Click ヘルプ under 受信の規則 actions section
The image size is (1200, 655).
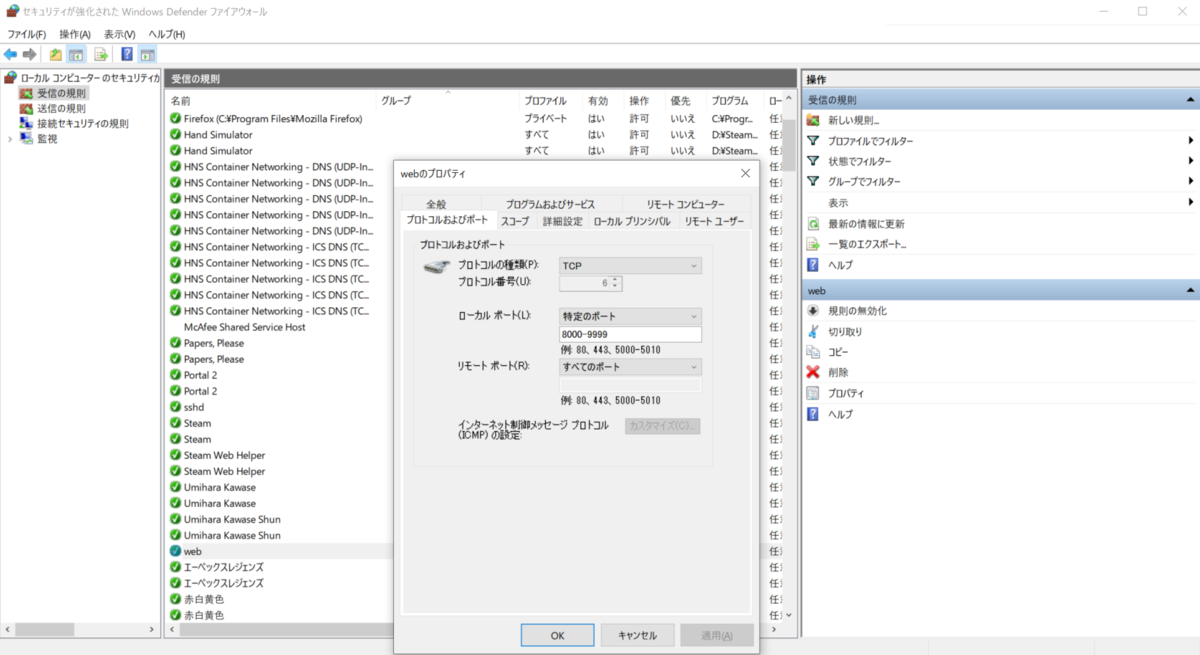(x=840, y=265)
